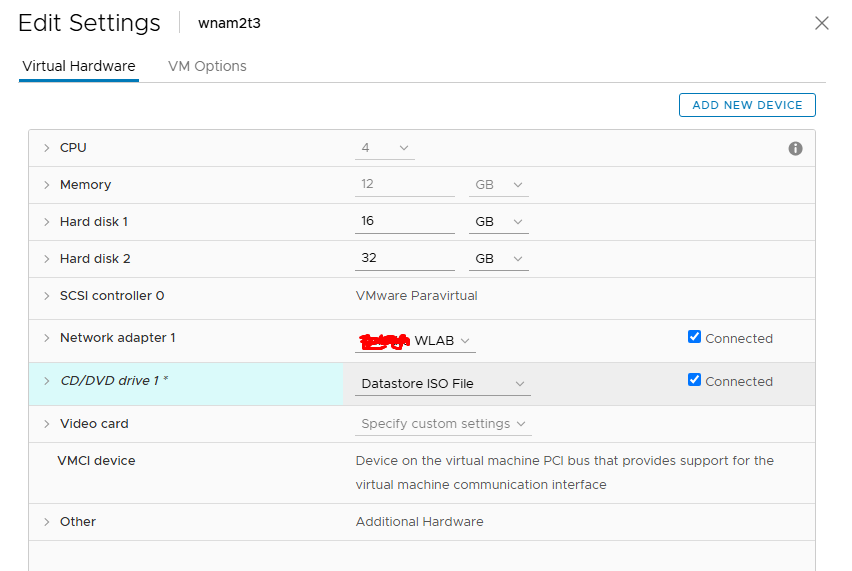Expand the CPU settings row
This screenshot has height=571, width=852.
pos(46,148)
